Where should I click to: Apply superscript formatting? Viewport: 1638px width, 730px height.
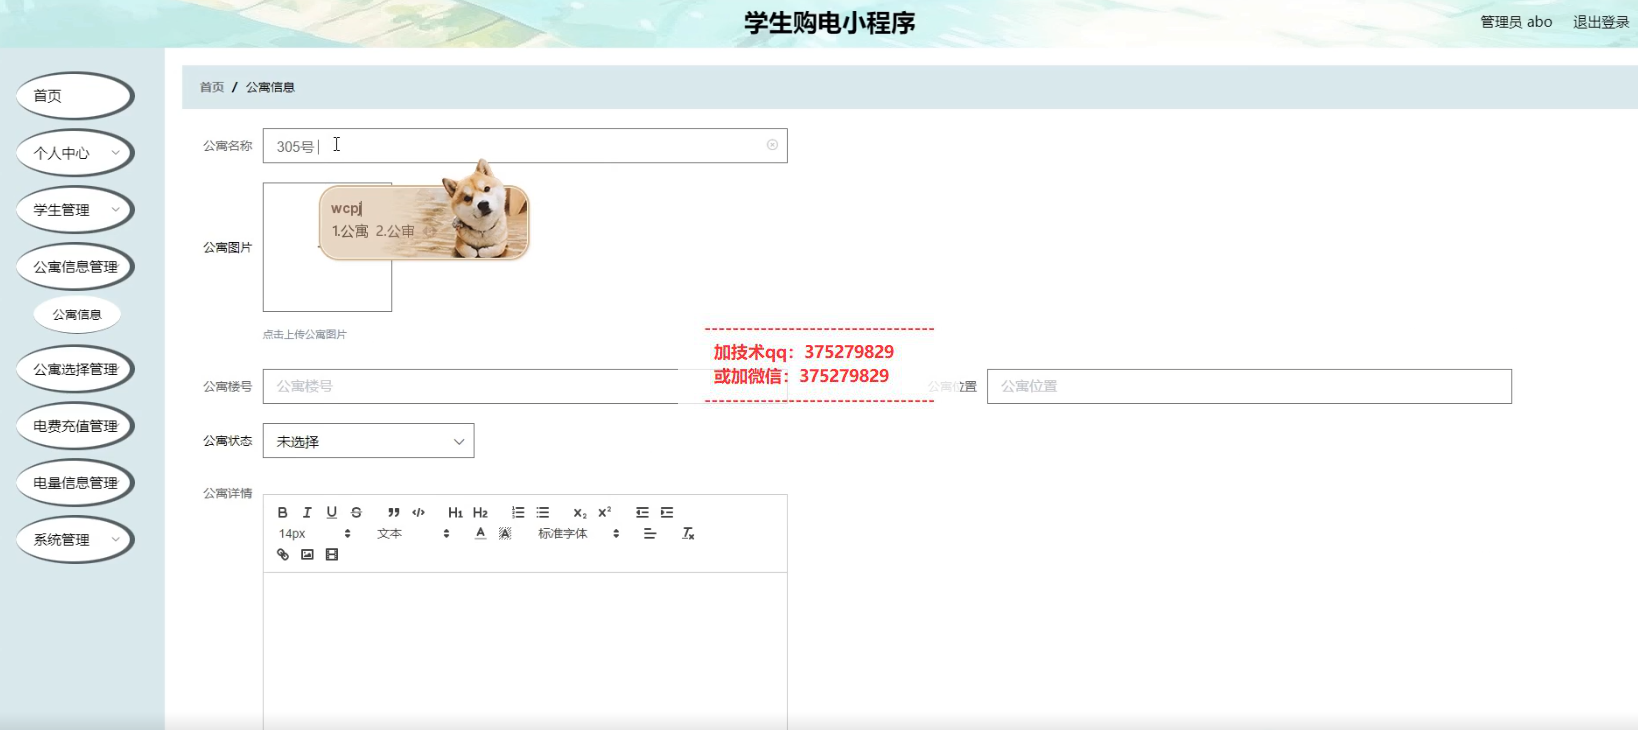[x=605, y=512]
